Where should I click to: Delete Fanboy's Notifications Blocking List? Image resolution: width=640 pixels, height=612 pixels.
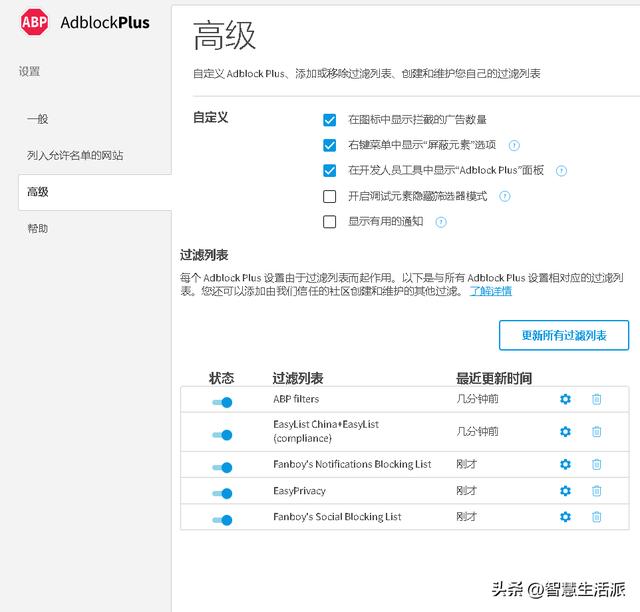coord(597,464)
